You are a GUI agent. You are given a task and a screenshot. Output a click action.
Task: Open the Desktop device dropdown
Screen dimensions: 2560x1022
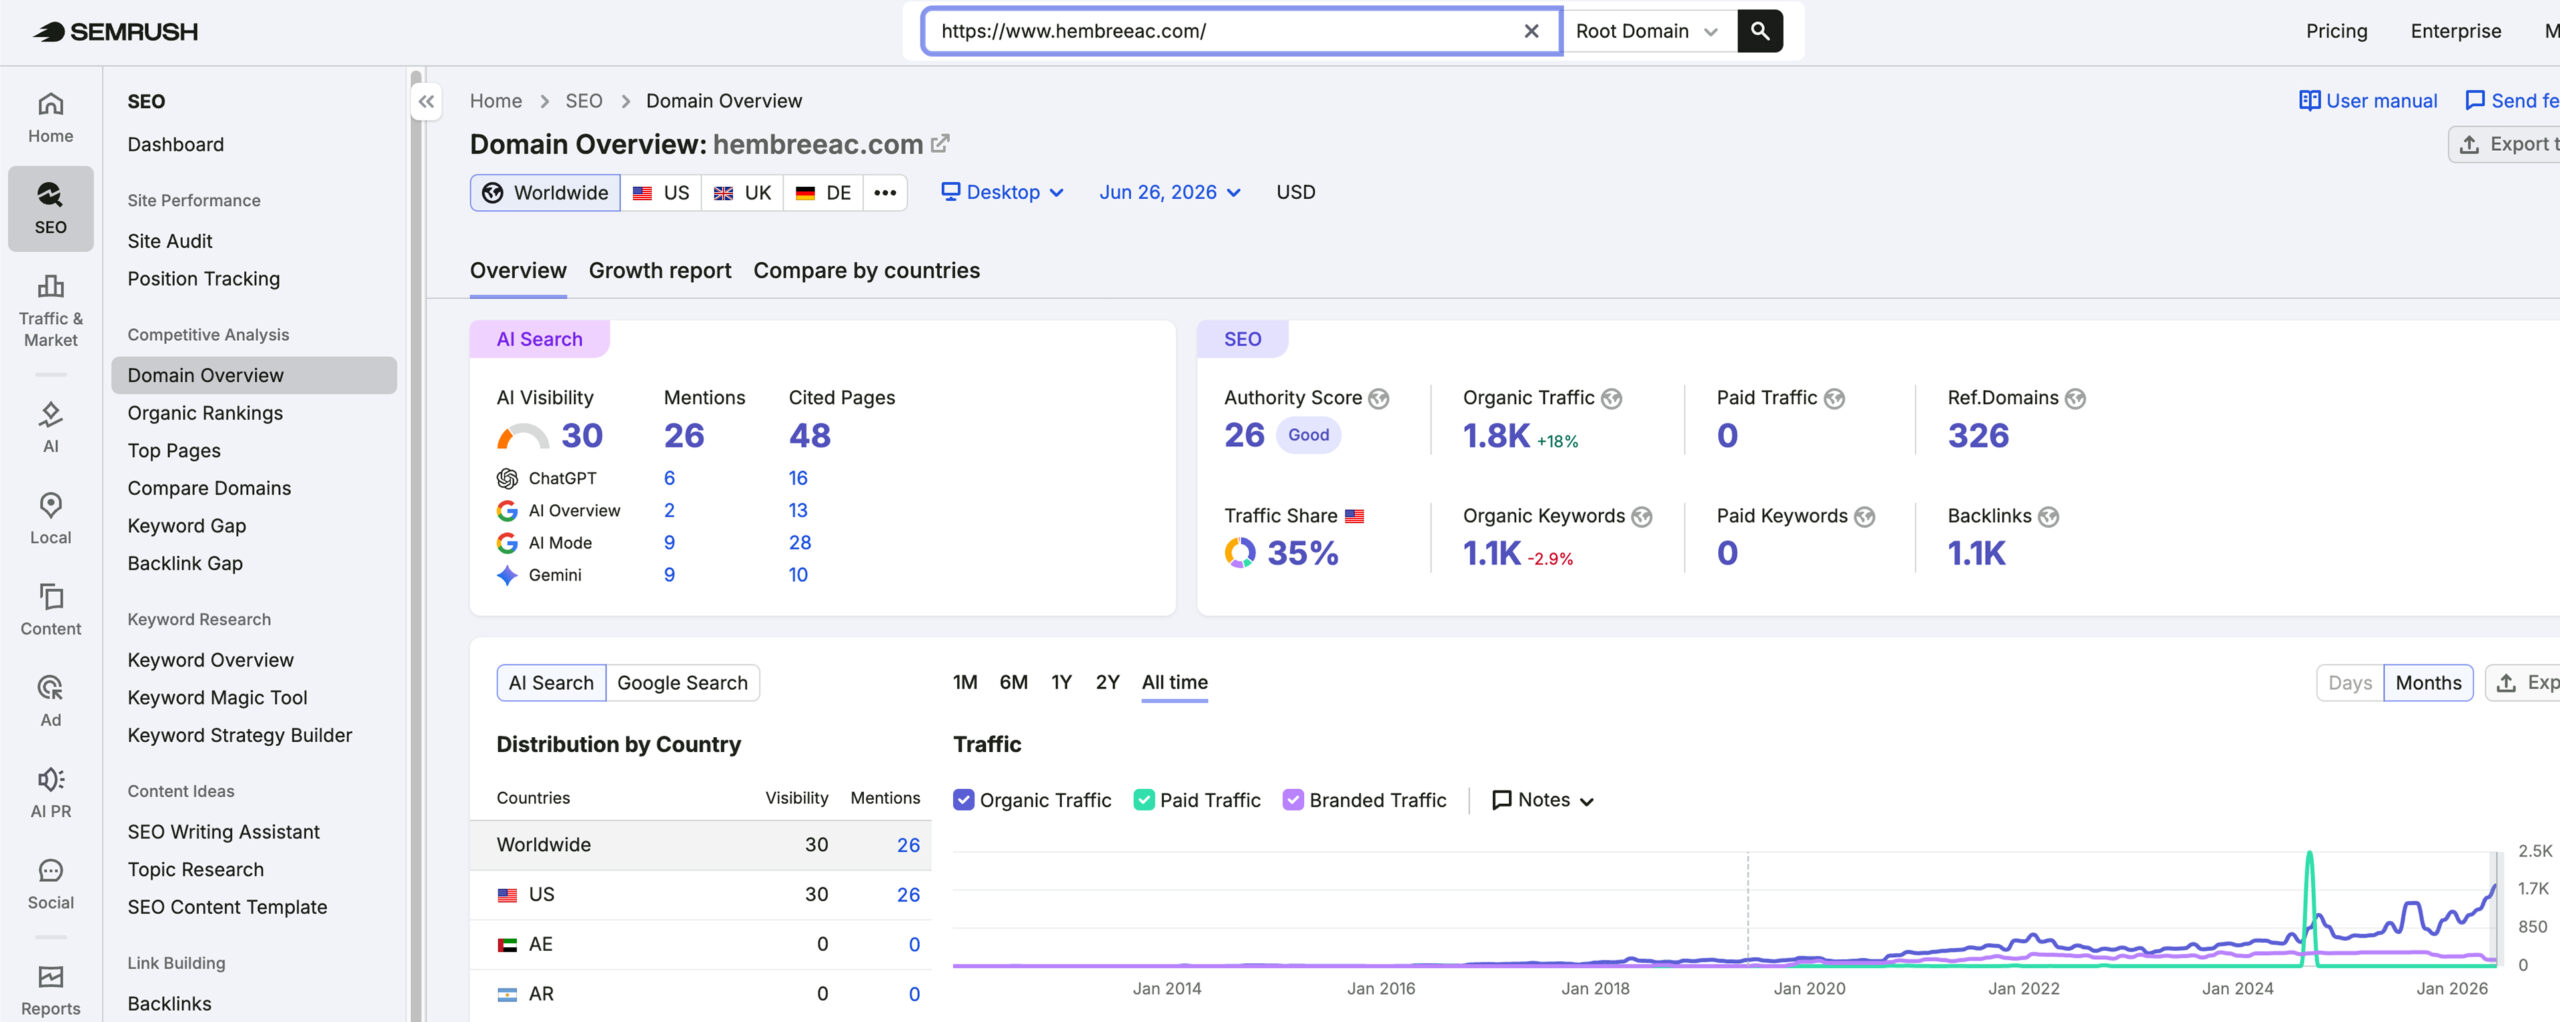pos(1002,192)
